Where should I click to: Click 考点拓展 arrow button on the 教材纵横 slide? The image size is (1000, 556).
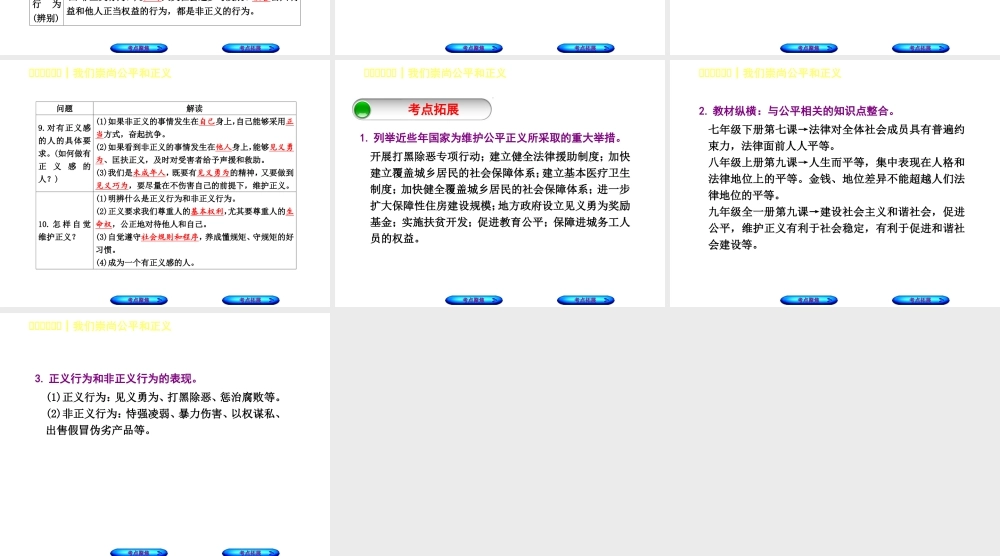click(x=920, y=300)
